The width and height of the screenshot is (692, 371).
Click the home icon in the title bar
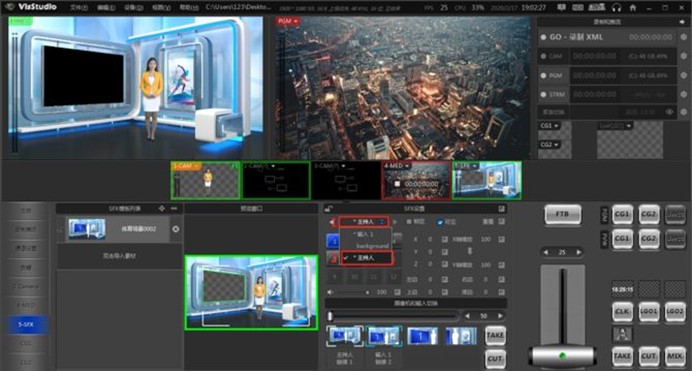coord(633,7)
